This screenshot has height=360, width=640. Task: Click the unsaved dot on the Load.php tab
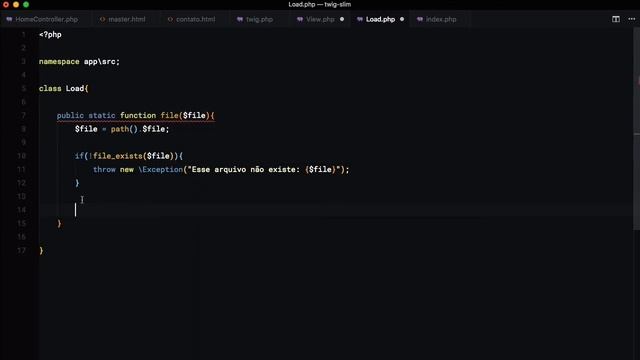coord(402,19)
